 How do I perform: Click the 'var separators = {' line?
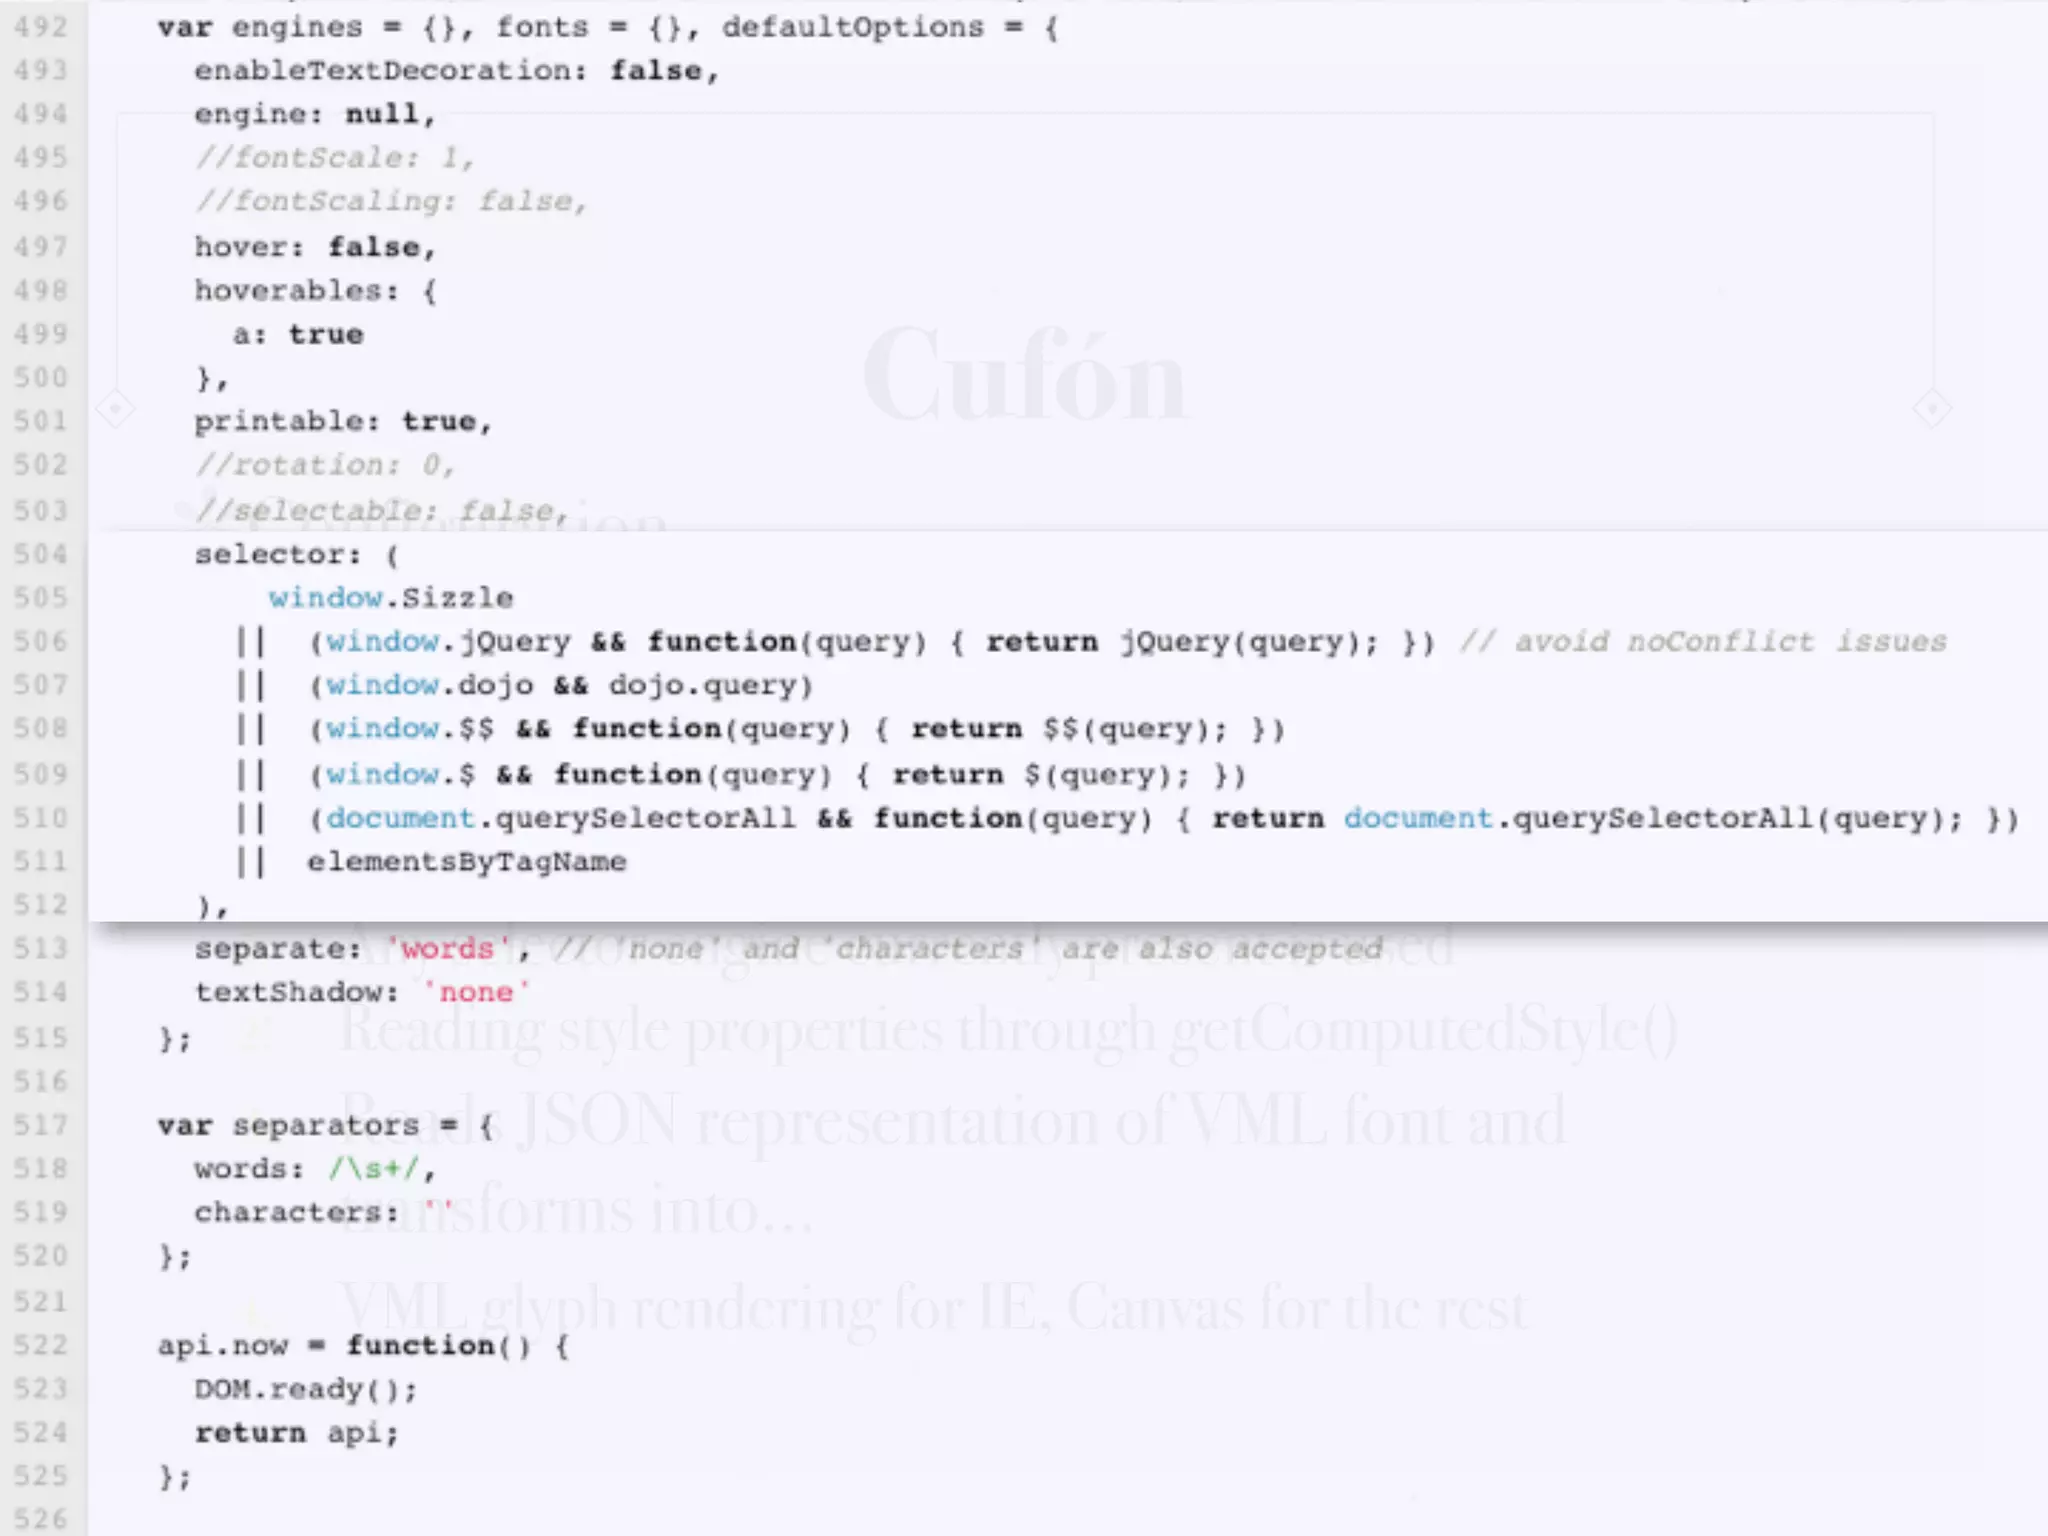tap(325, 1125)
